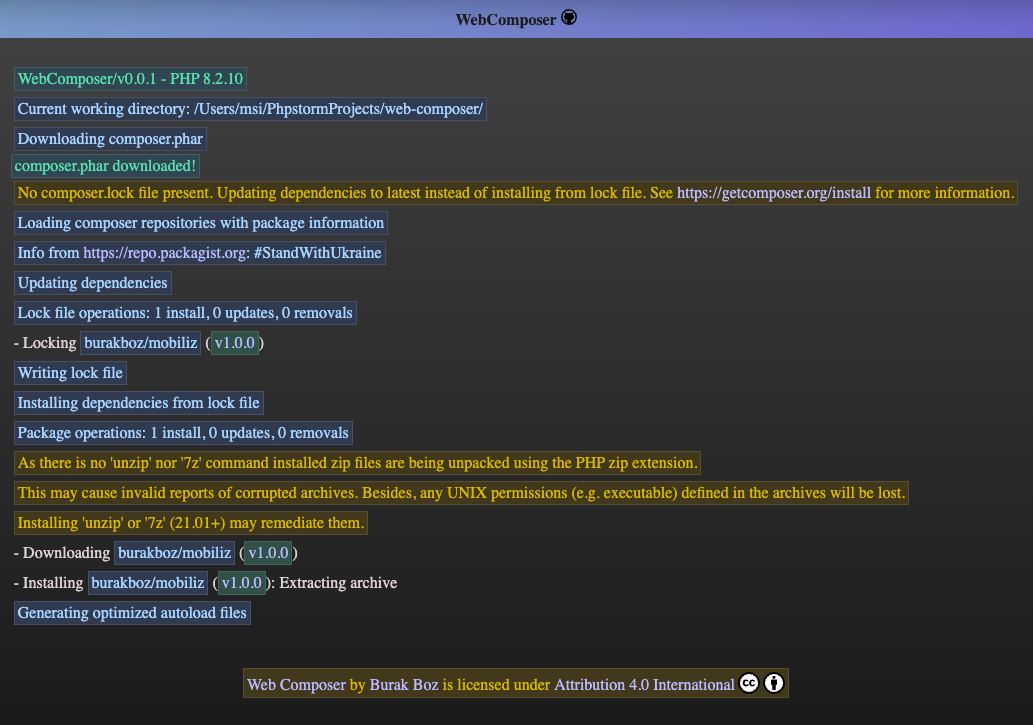Click the Attribution person icon in footer
Screen dimensions: 1033x725
(774, 683)
